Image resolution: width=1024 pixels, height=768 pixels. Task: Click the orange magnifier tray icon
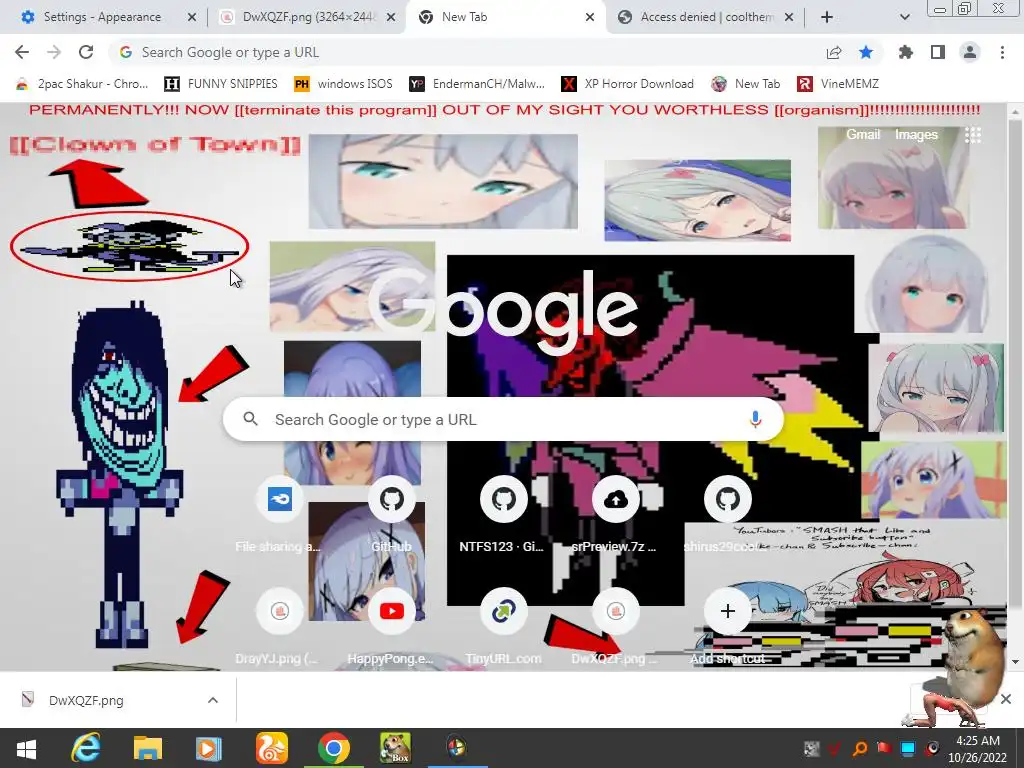click(860, 748)
